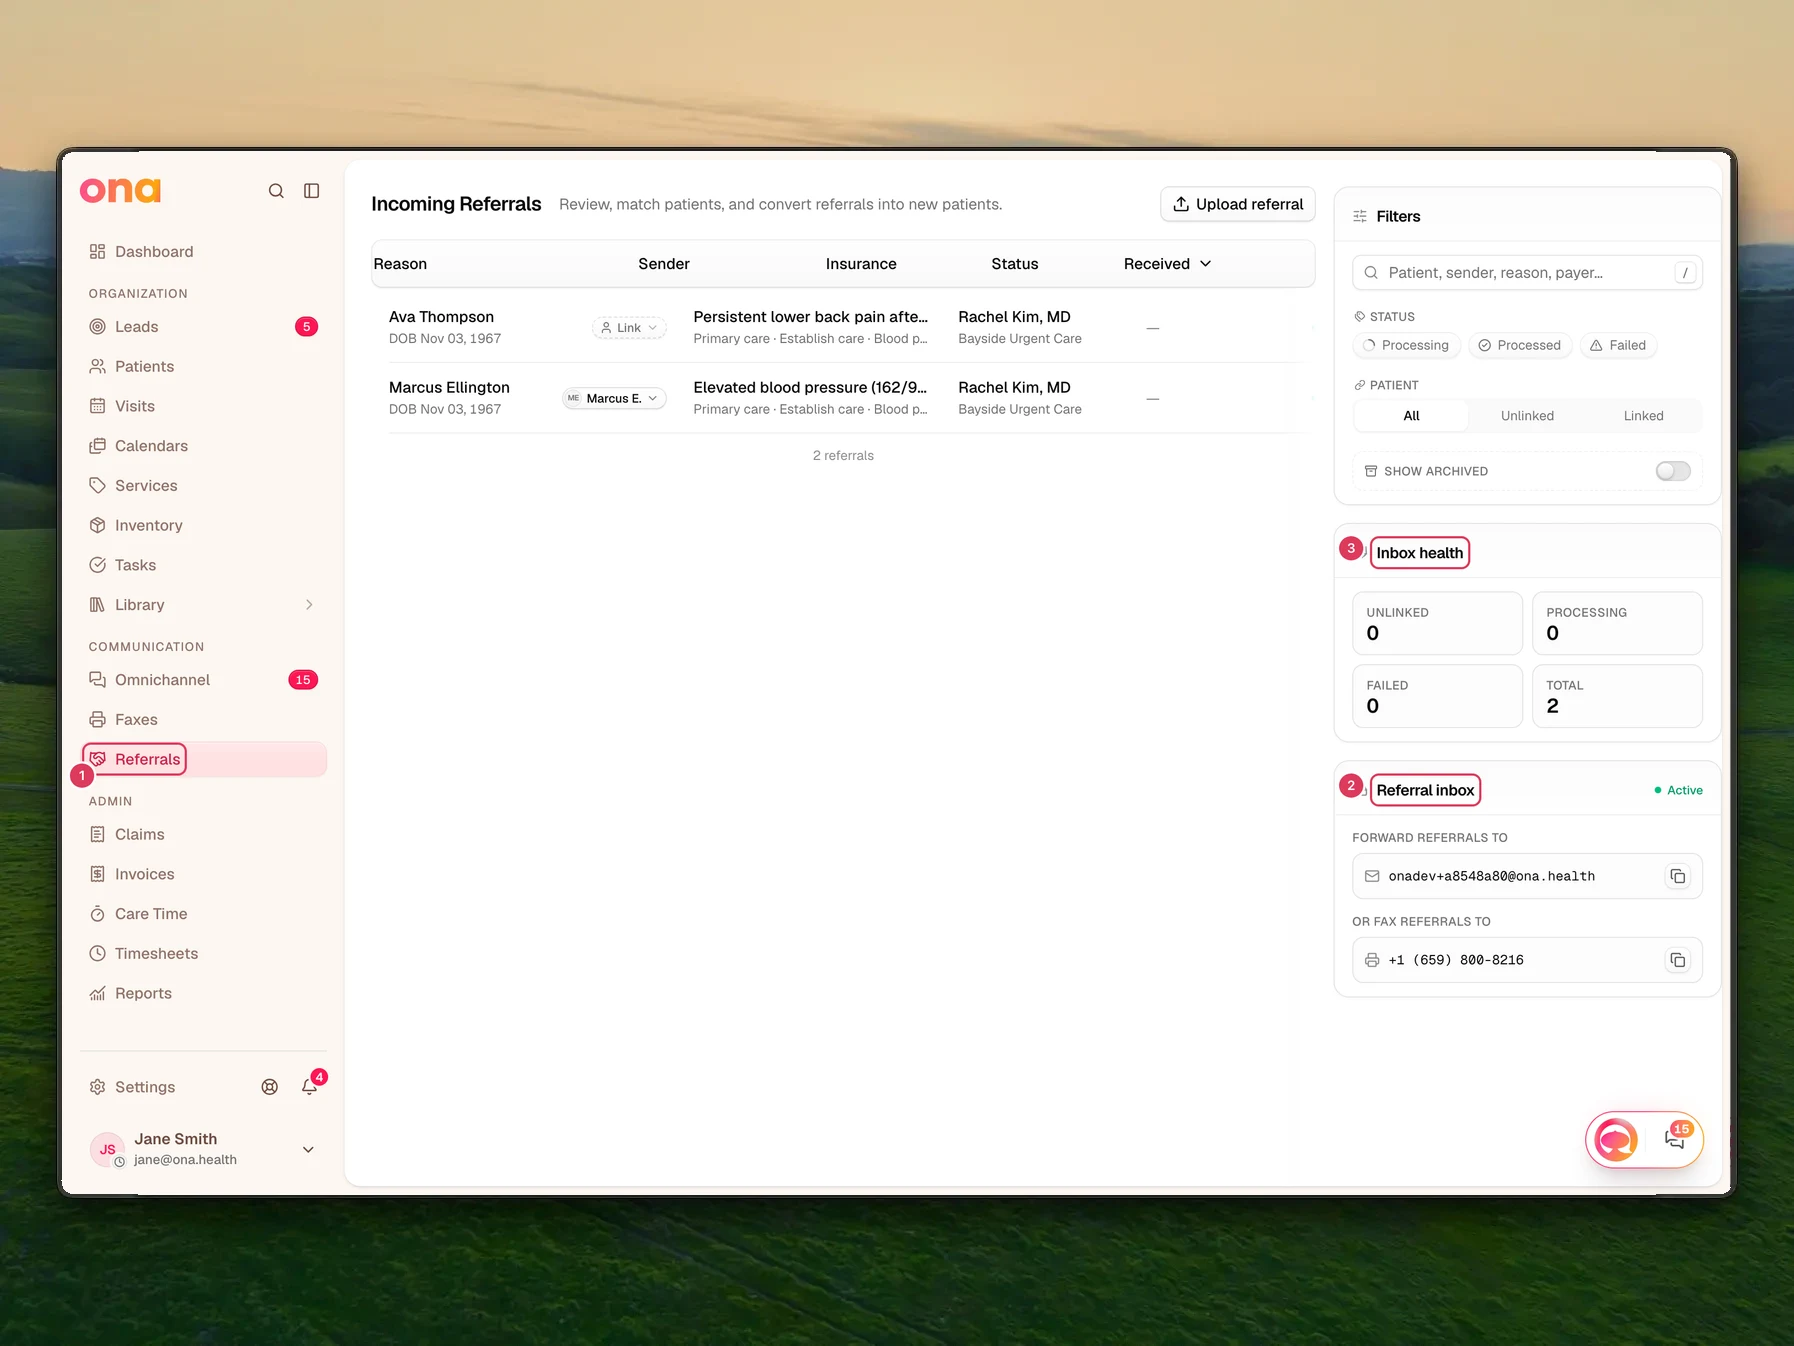
Task: Click the Care Time stopwatch icon
Action: click(97, 914)
